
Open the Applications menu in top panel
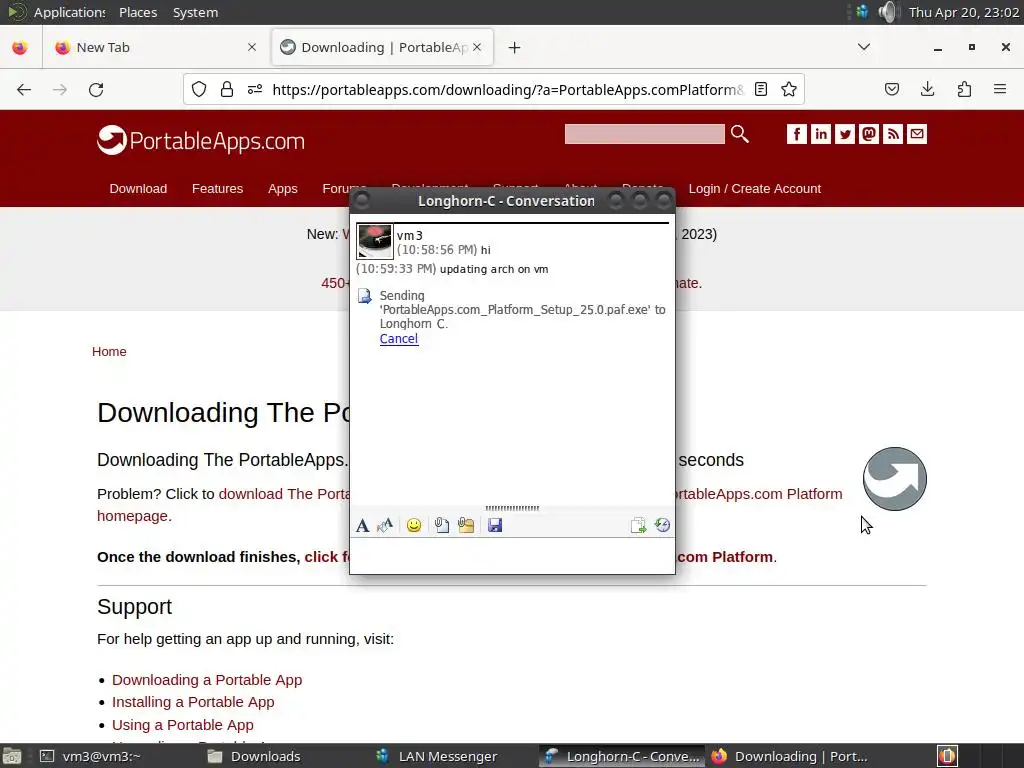69,12
